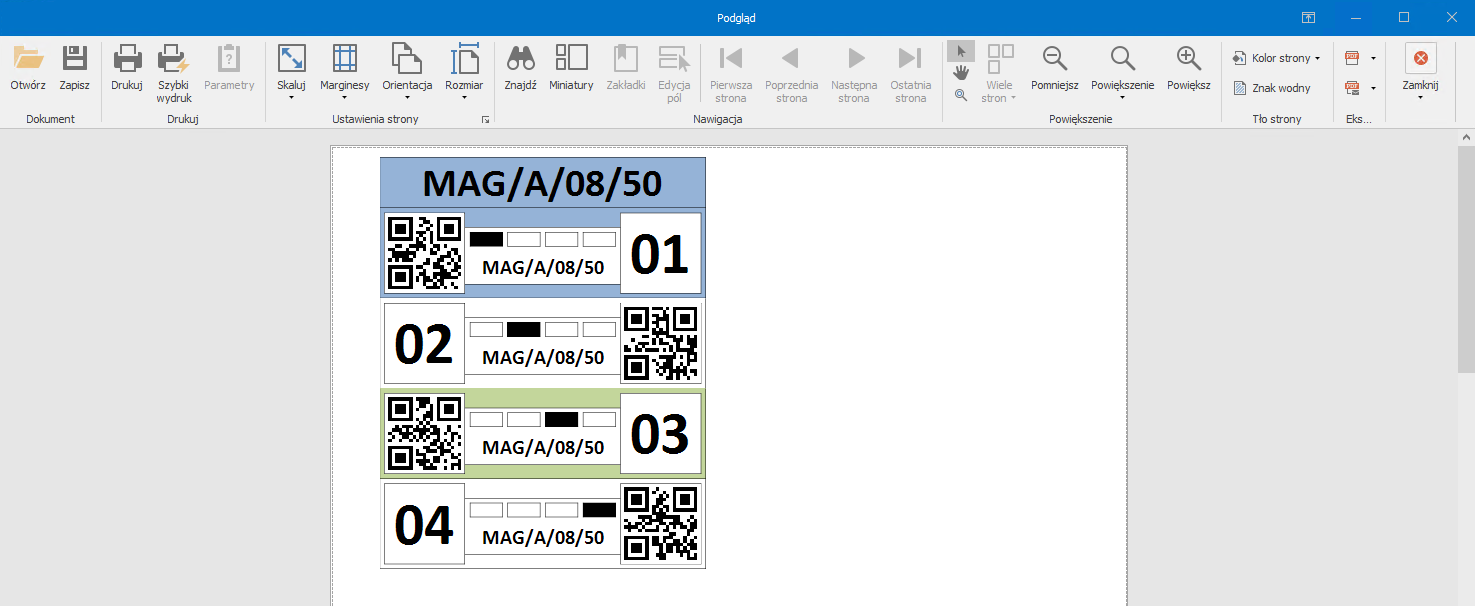Click the small MAG/A/08/50 text in row 04
Screen dimensions: 1475x606
click(x=543, y=537)
